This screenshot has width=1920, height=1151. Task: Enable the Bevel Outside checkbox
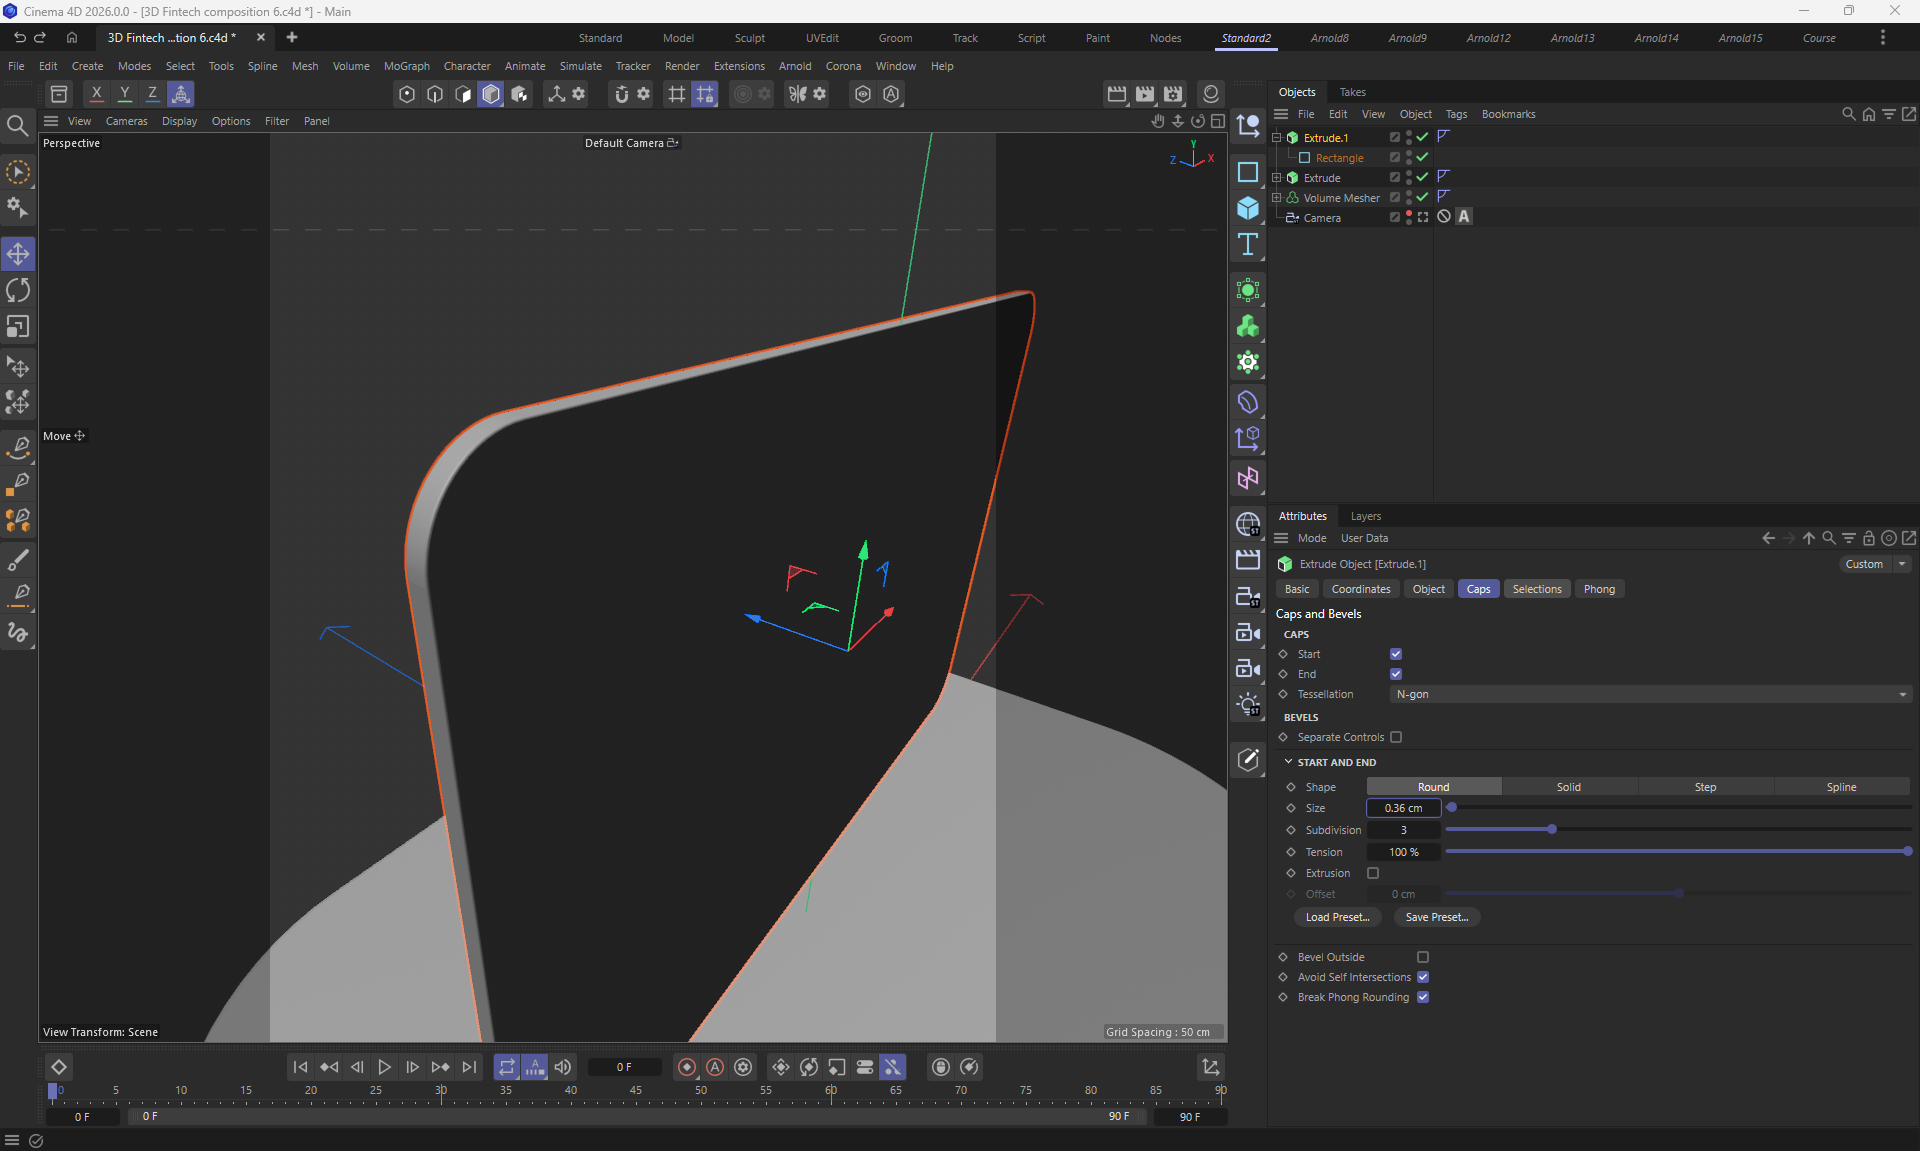tap(1423, 957)
